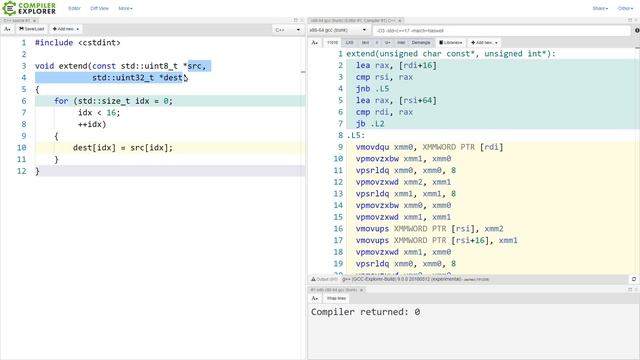Open the compiler Add new dropdown
Image resolution: width=640 pixels, height=360 pixels.
tap(484, 42)
